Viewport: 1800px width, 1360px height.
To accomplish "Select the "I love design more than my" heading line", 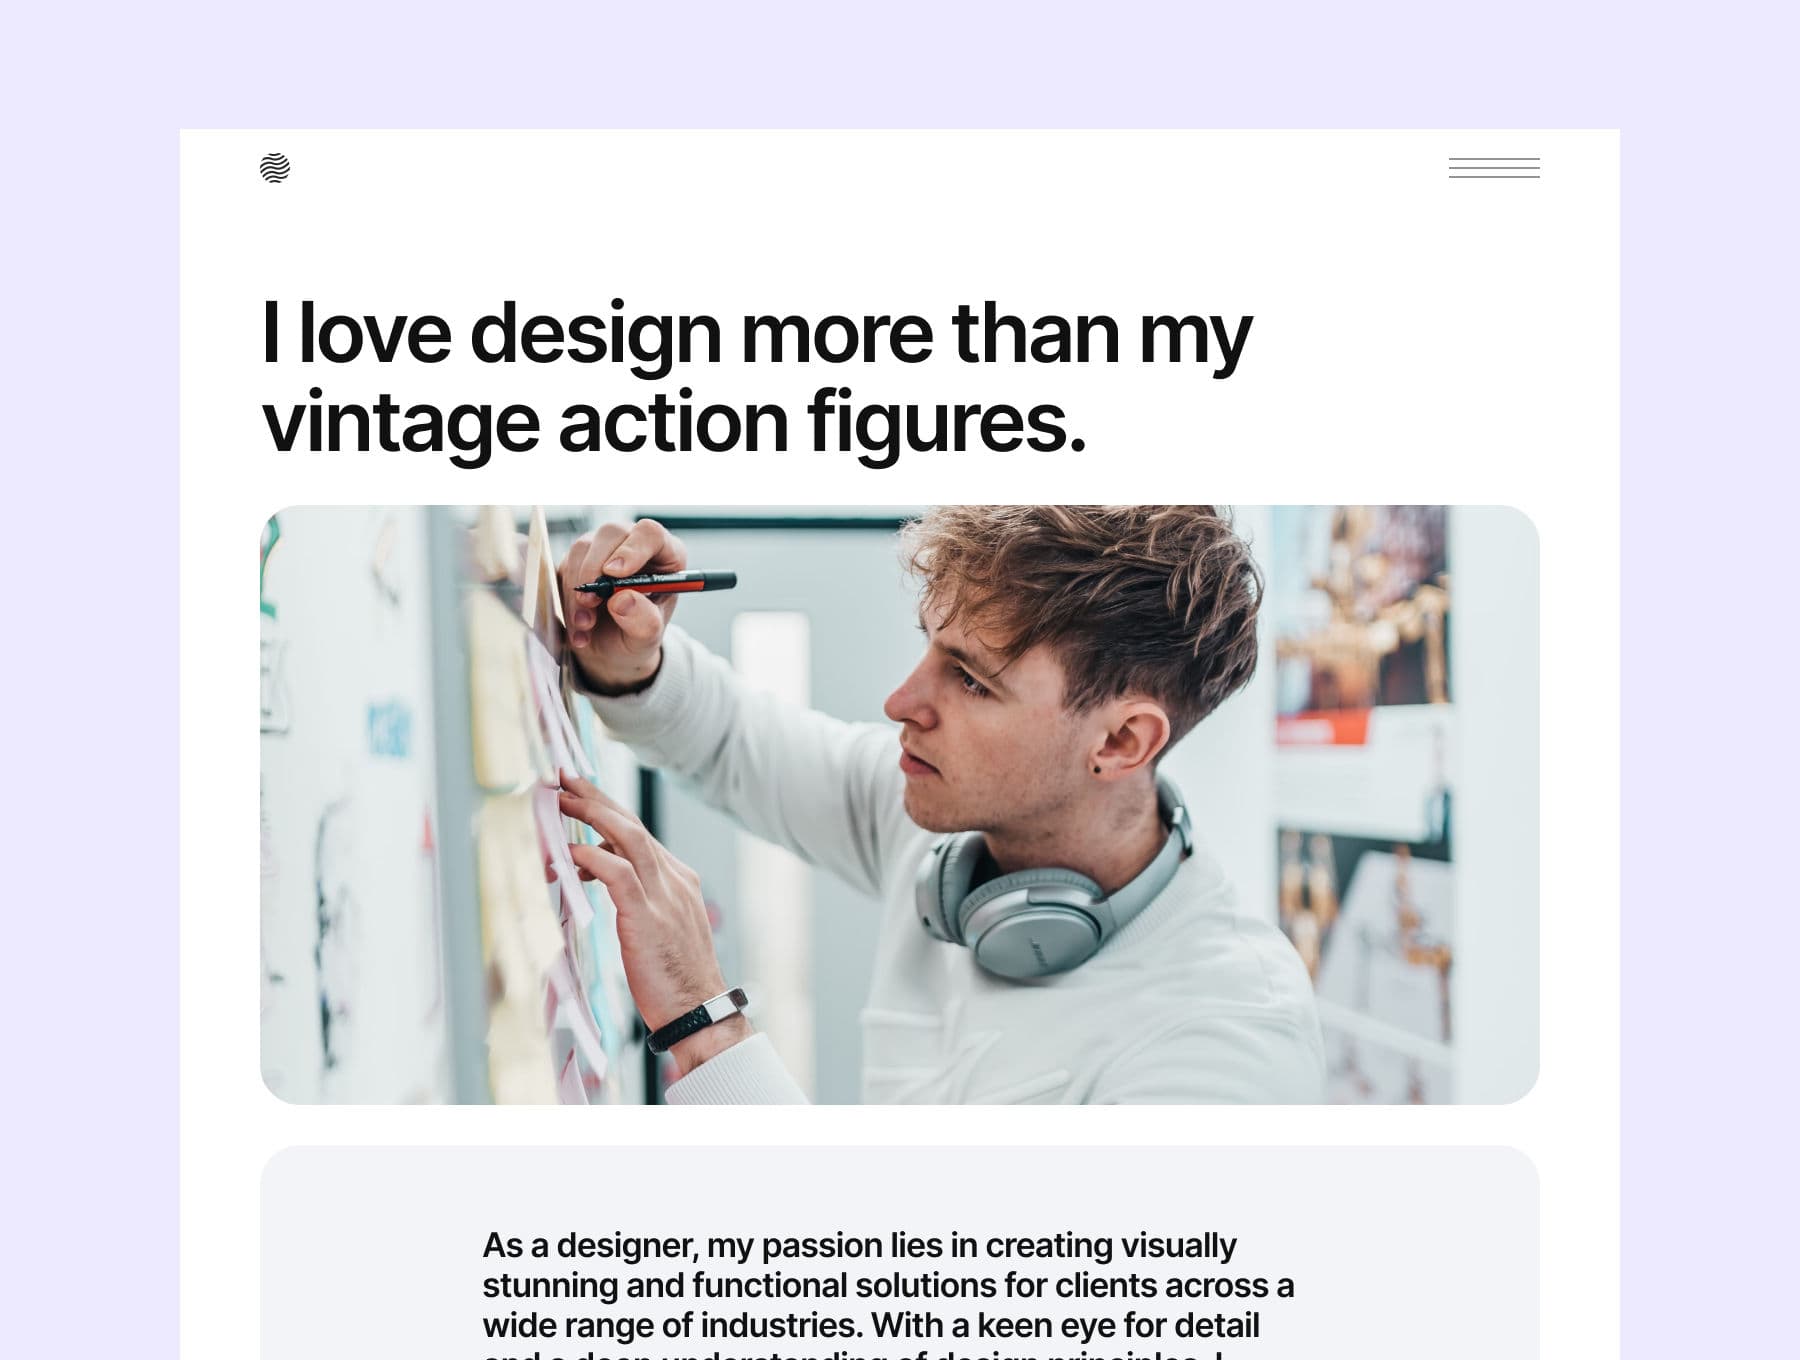I will pos(756,334).
